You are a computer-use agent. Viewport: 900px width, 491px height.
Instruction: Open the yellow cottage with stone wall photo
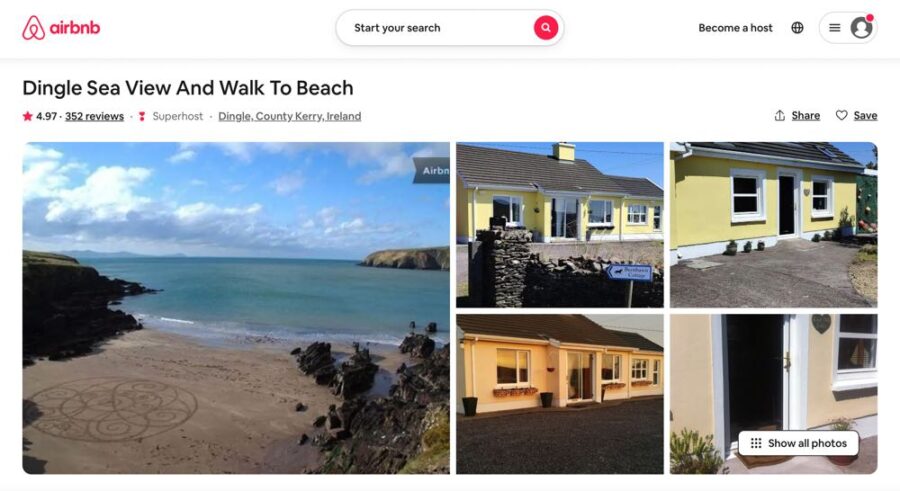[x=560, y=225]
